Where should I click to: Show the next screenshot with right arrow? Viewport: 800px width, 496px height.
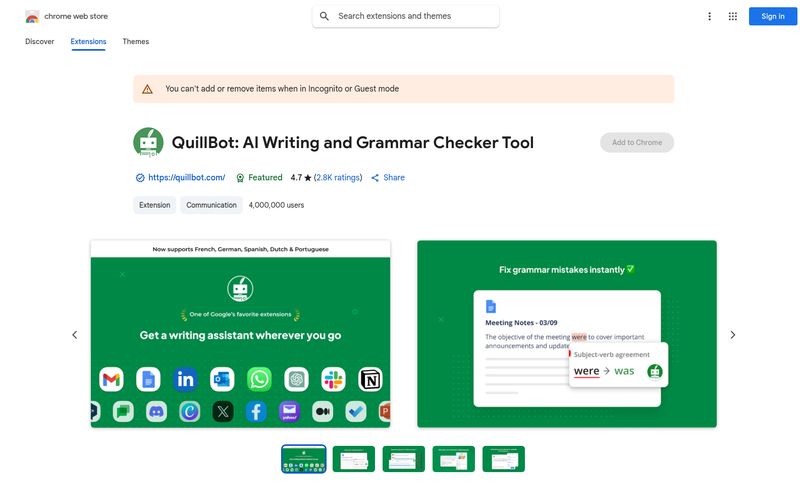(733, 335)
